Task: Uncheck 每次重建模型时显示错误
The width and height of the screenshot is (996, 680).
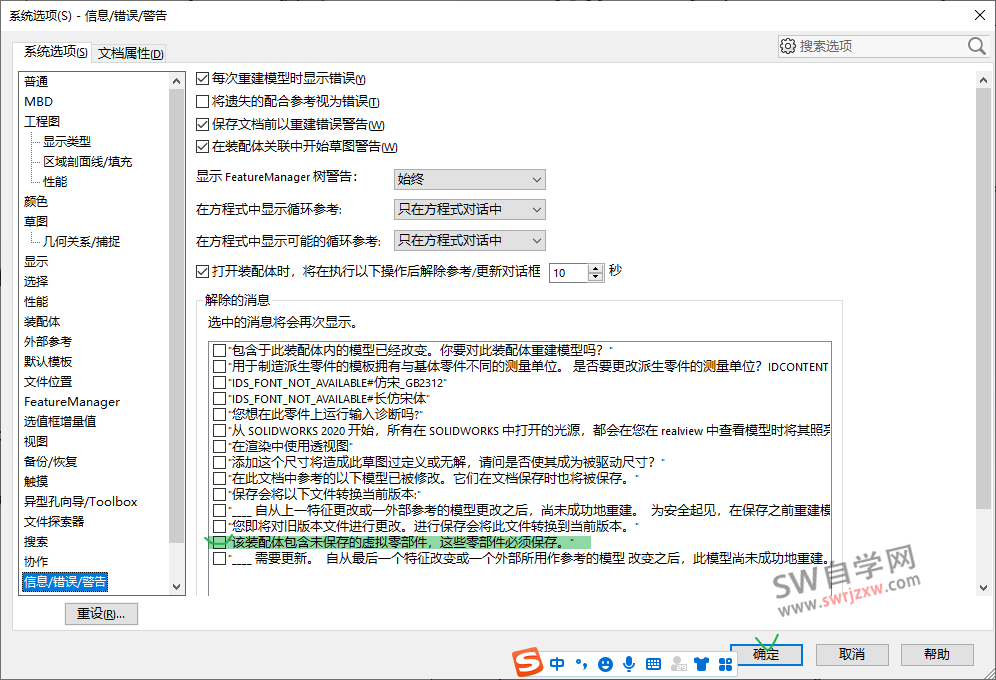Action: click(x=202, y=77)
